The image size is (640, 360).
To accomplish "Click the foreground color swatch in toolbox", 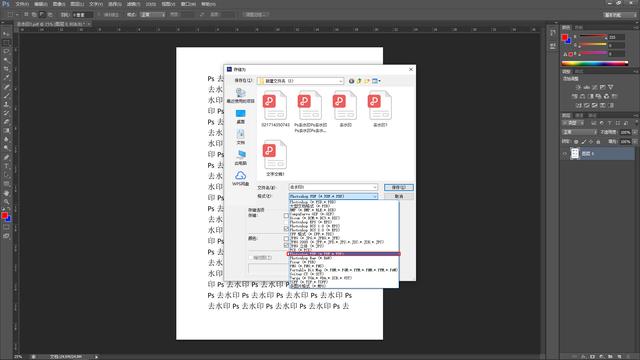I will 4,216.
